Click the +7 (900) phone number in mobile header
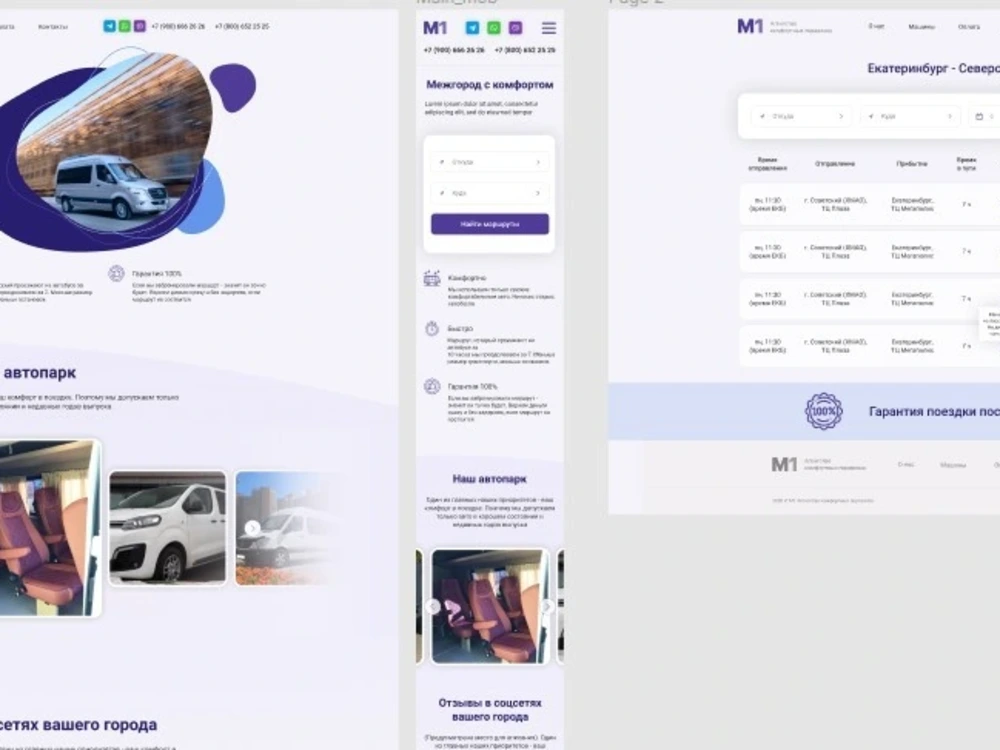The image size is (1000, 750). point(453,50)
